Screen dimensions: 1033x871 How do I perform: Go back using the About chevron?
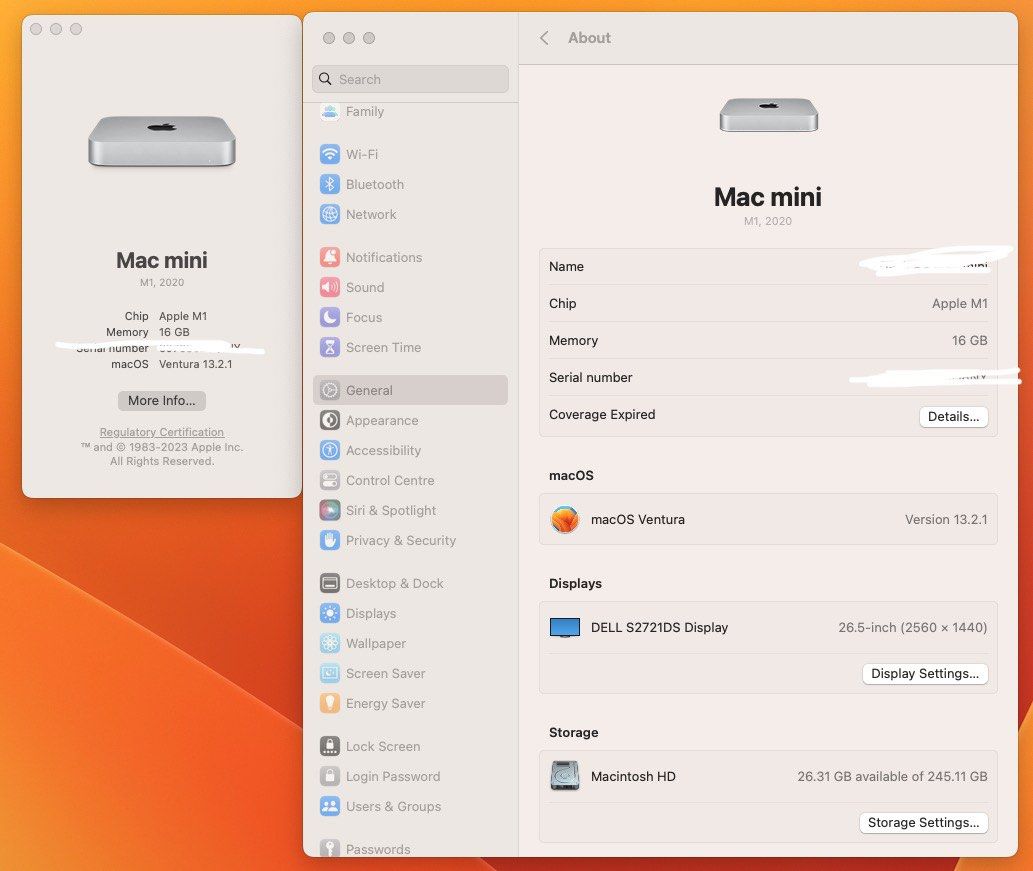(x=543, y=37)
